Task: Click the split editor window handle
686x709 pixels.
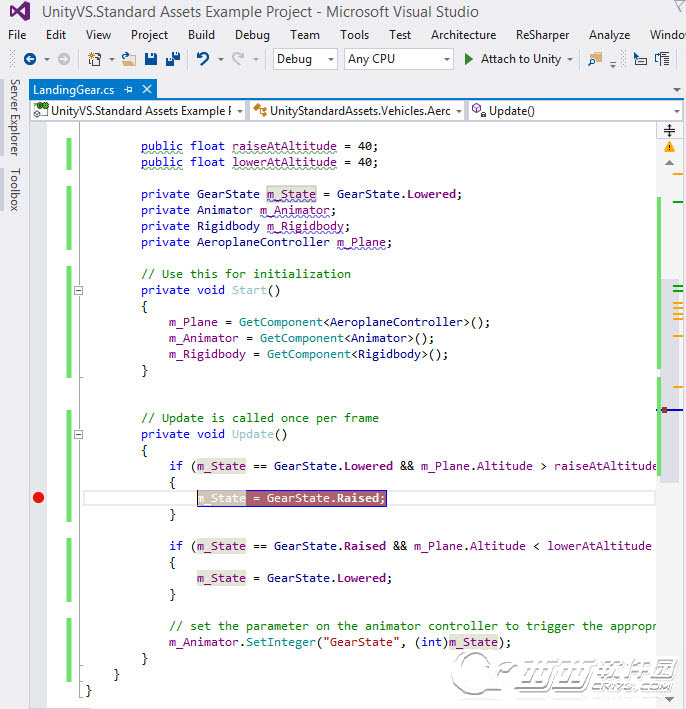Action: 669,131
